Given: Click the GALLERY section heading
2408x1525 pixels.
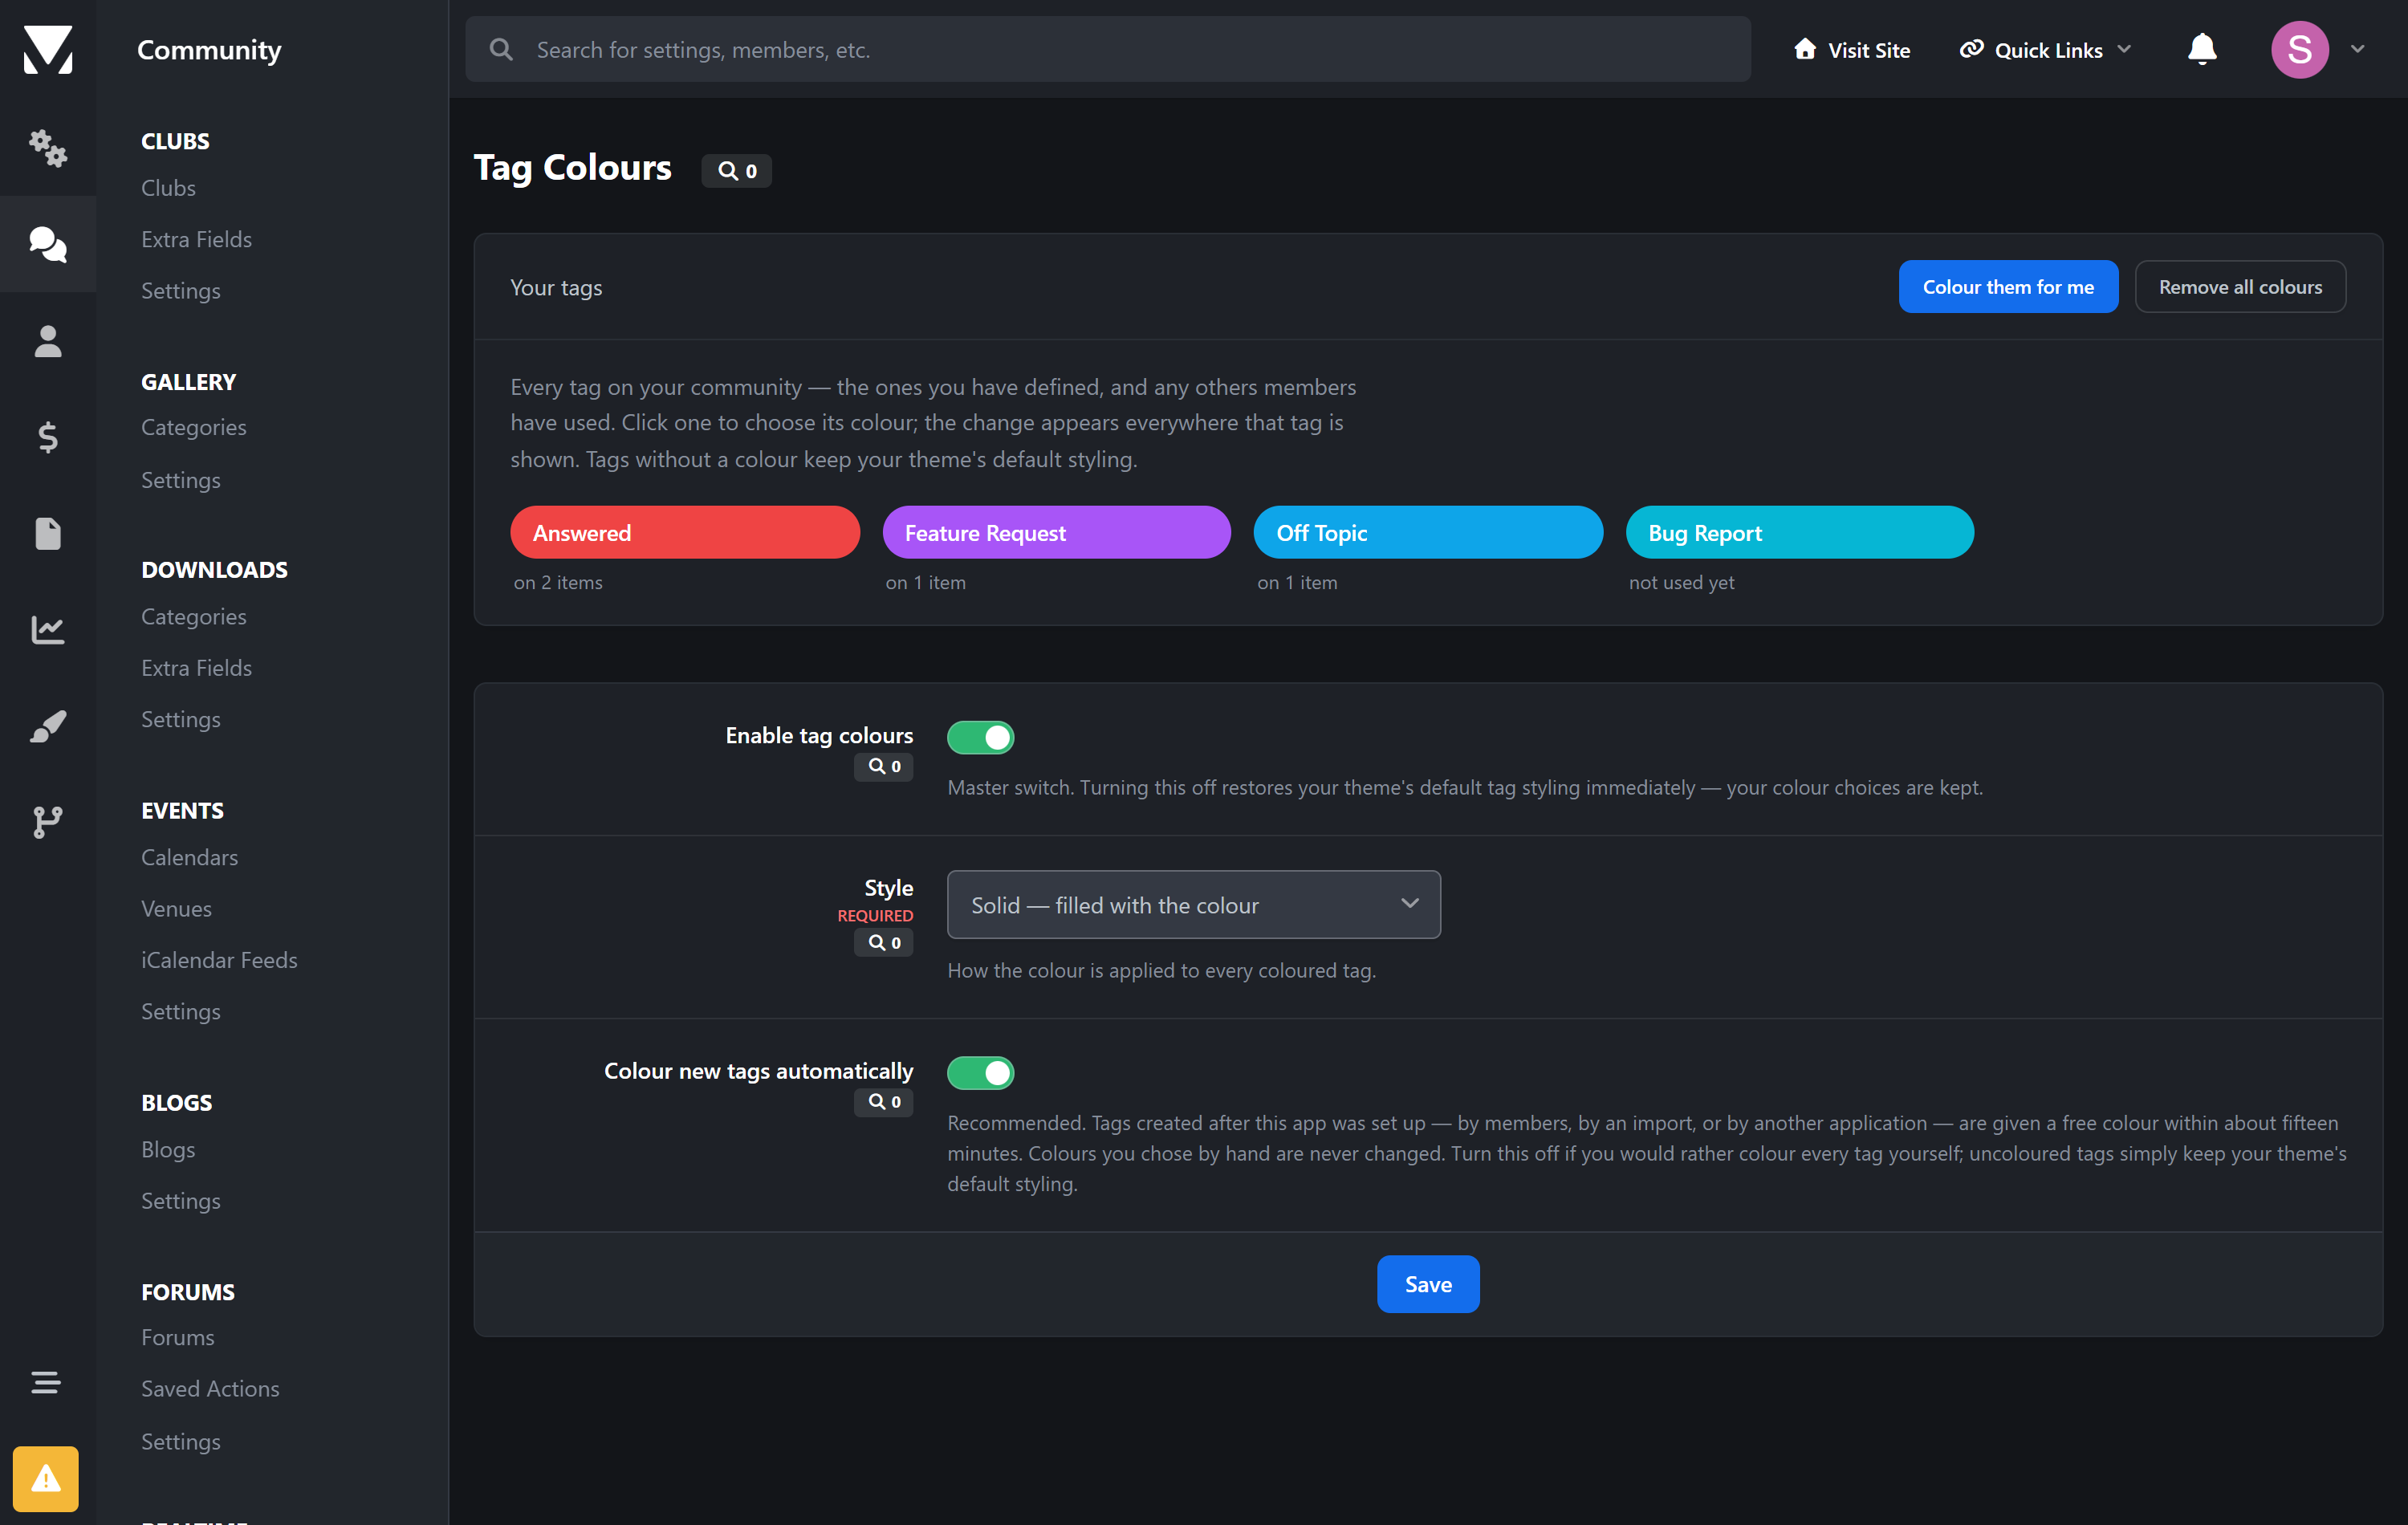Looking at the screenshot, I should [189, 382].
